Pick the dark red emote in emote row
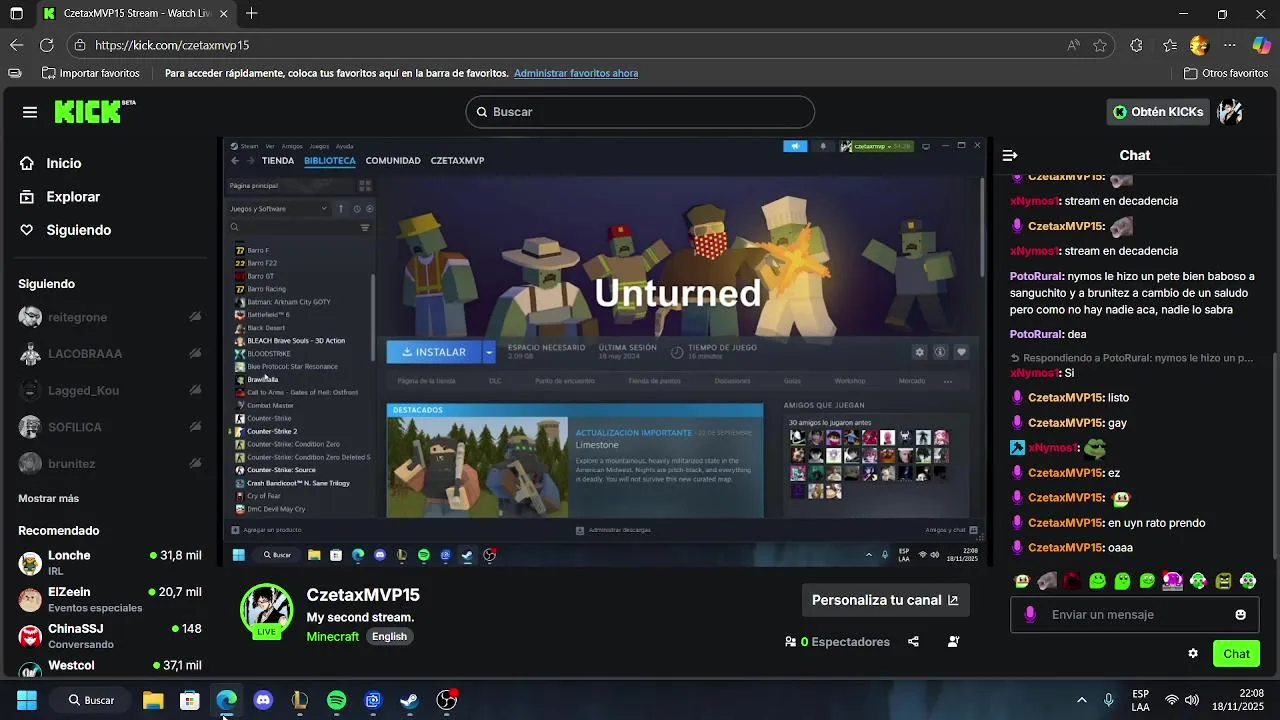The image size is (1280, 720). click(x=1072, y=581)
